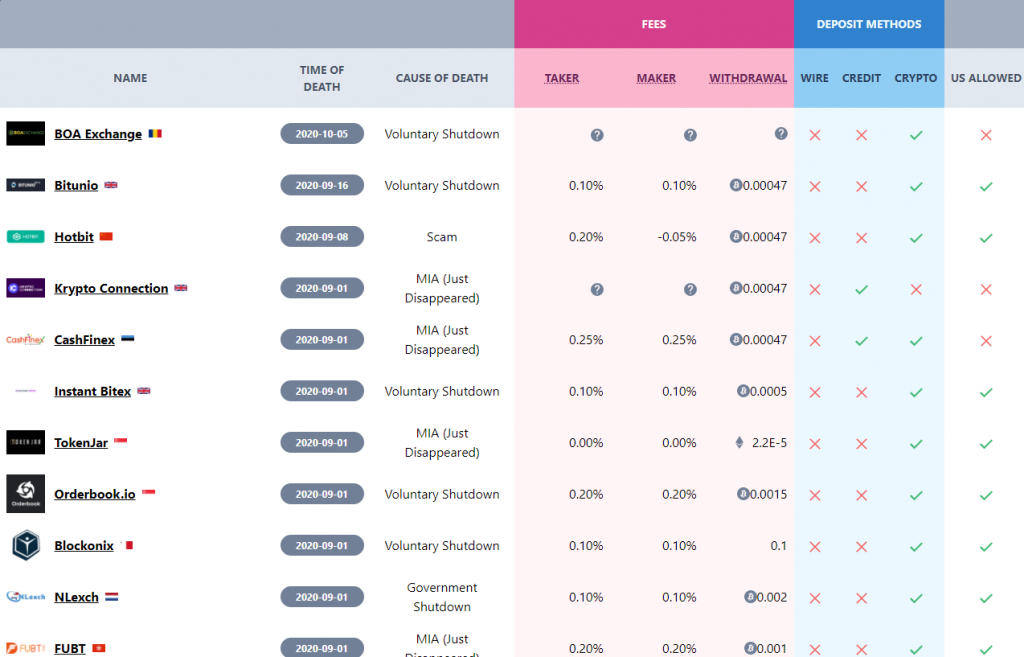Click the UK flag beside Bitunio
Screen dimensions: 1024x657
click(111, 185)
